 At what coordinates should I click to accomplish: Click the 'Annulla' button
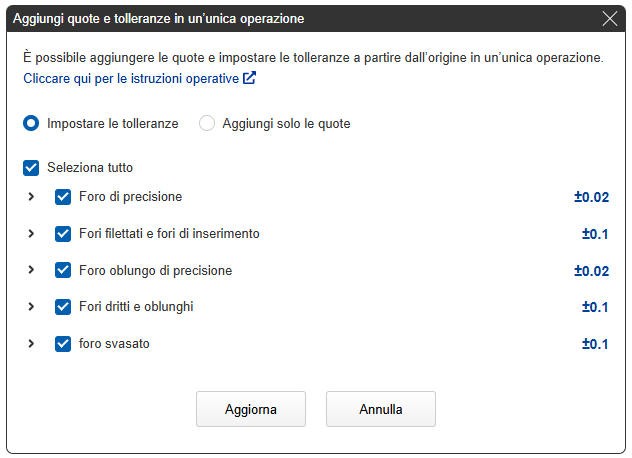[x=380, y=409]
